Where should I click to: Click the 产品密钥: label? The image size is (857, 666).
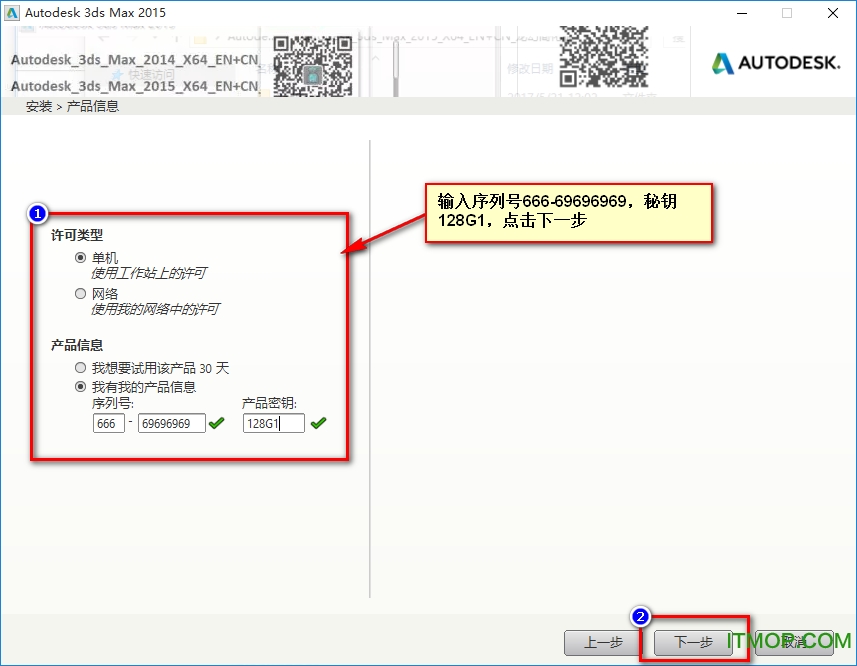pos(269,403)
